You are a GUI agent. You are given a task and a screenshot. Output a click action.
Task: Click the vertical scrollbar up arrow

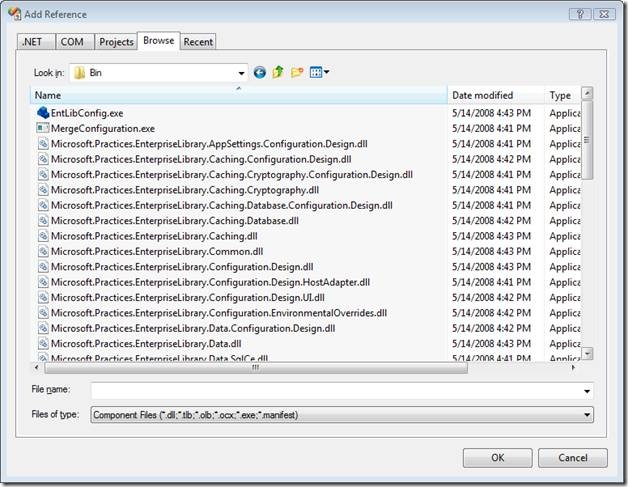pyautogui.click(x=587, y=93)
